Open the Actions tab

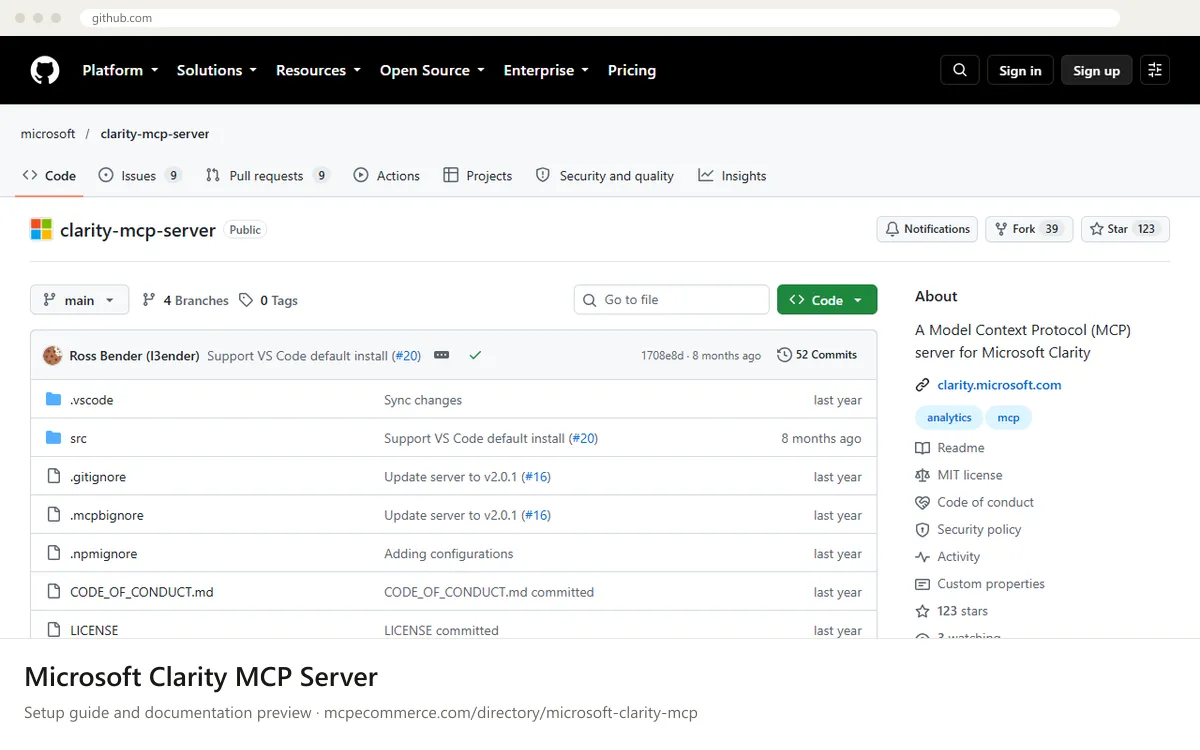tap(387, 176)
